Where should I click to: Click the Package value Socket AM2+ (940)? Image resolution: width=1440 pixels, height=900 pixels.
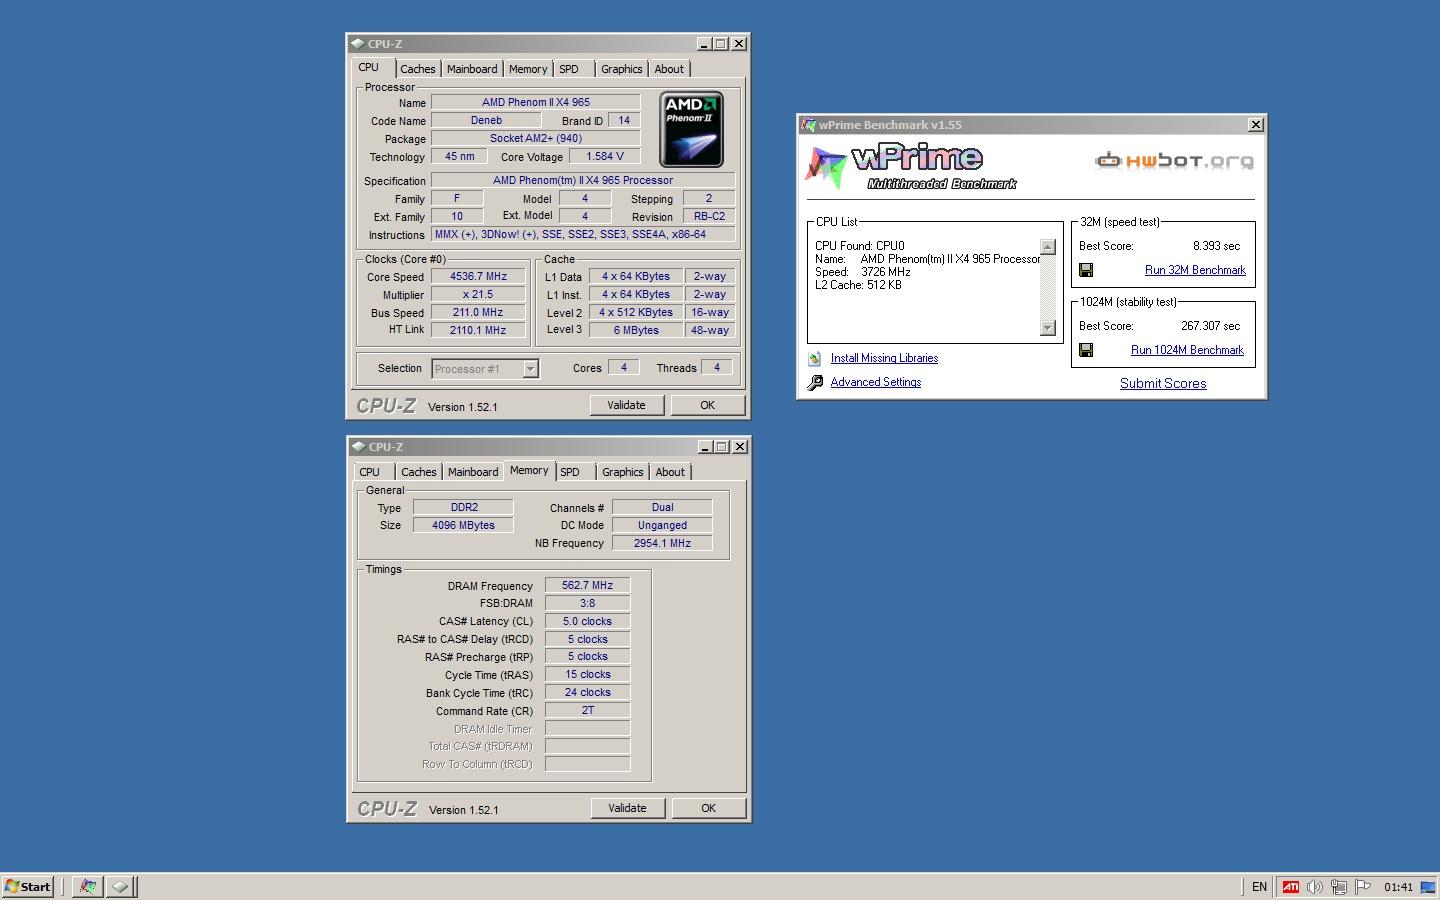tap(536, 138)
